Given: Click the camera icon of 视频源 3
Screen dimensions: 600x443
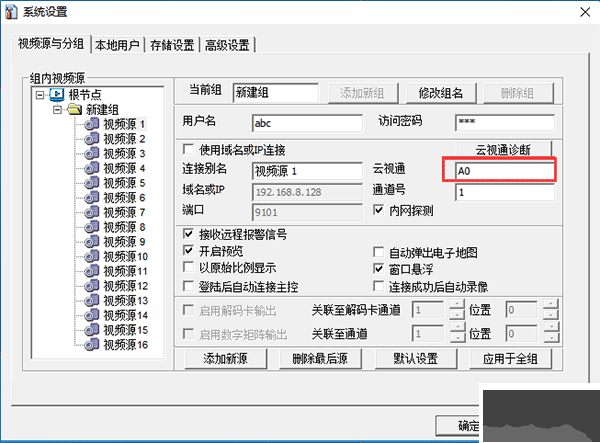Looking at the screenshot, I should (92, 153).
